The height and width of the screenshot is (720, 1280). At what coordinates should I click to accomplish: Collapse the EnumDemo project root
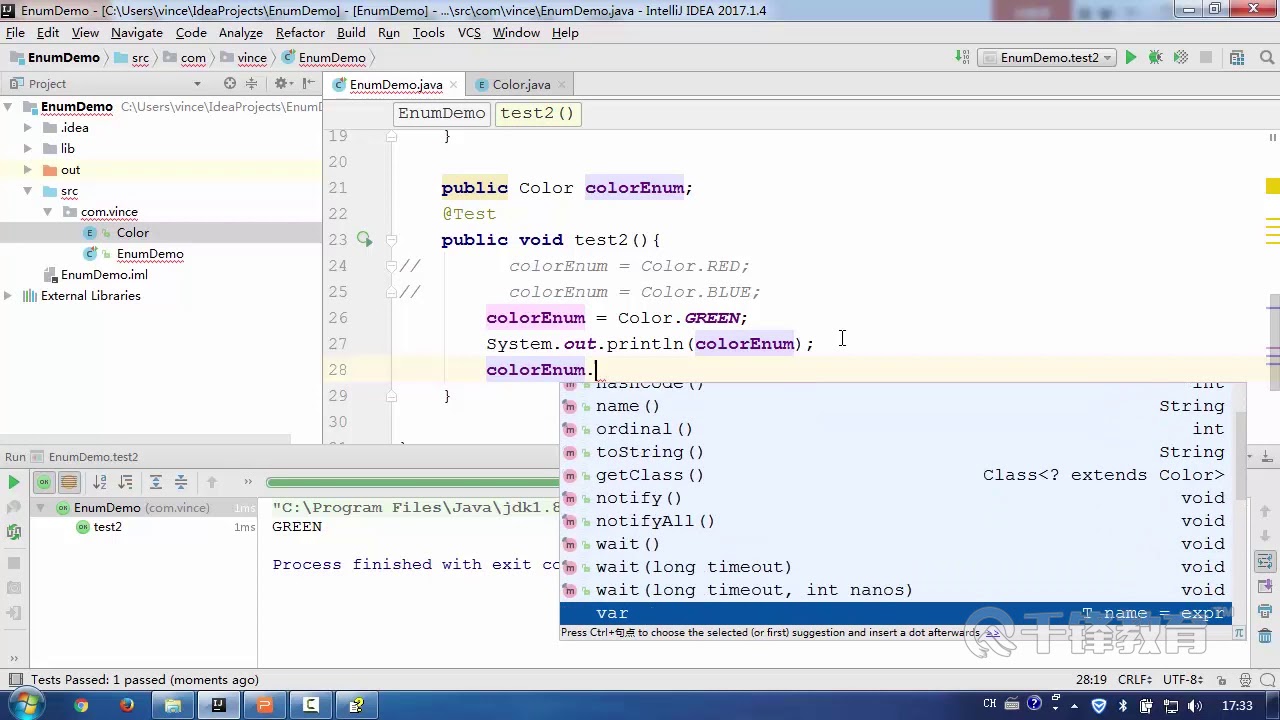pyautogui.click(x=8, y=107)
